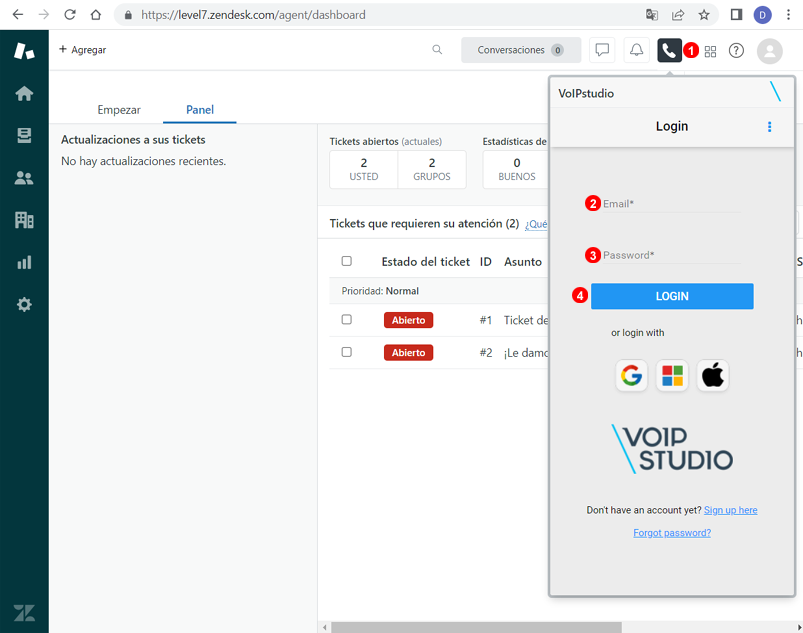Viewport: 803px width, 633px height.
Task: Reload the browser page
Action: 70,15
